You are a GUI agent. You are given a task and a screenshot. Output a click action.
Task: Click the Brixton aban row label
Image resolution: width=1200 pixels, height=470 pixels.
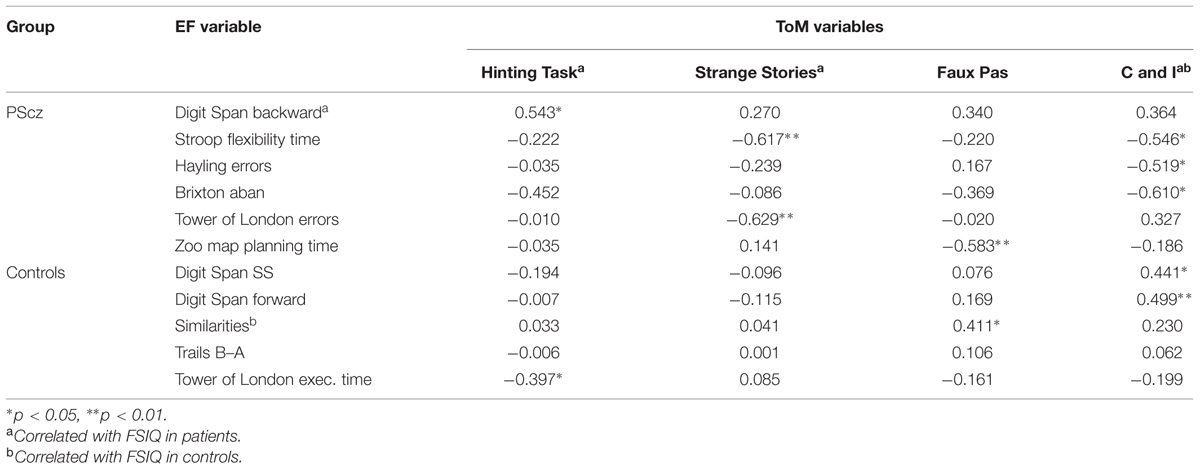pos(215,191)
